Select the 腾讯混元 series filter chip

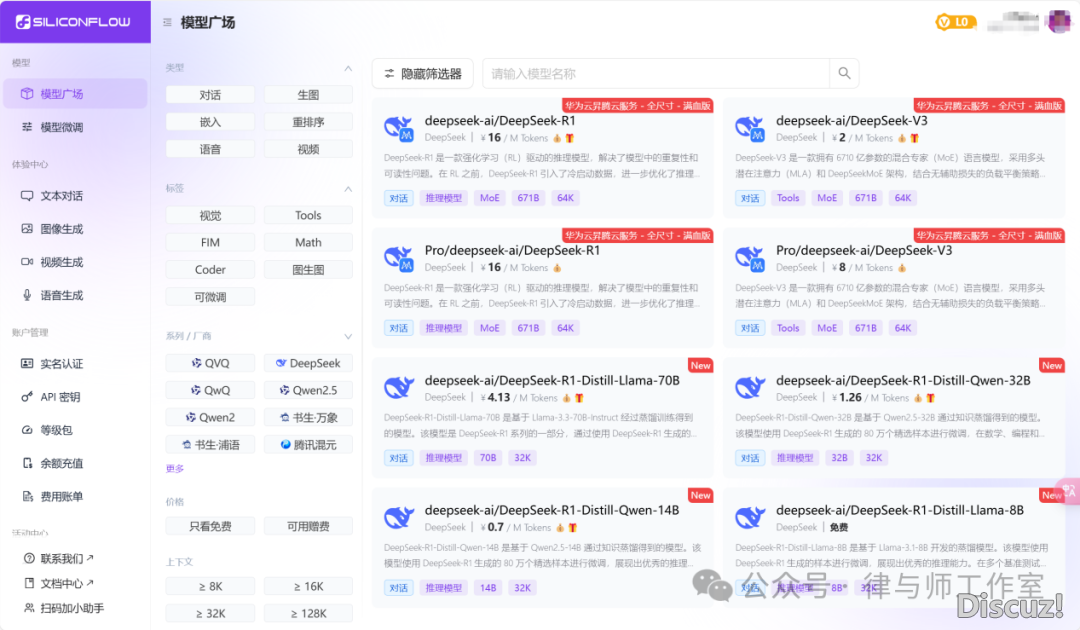pyautogui.click(x=308, y=445)
